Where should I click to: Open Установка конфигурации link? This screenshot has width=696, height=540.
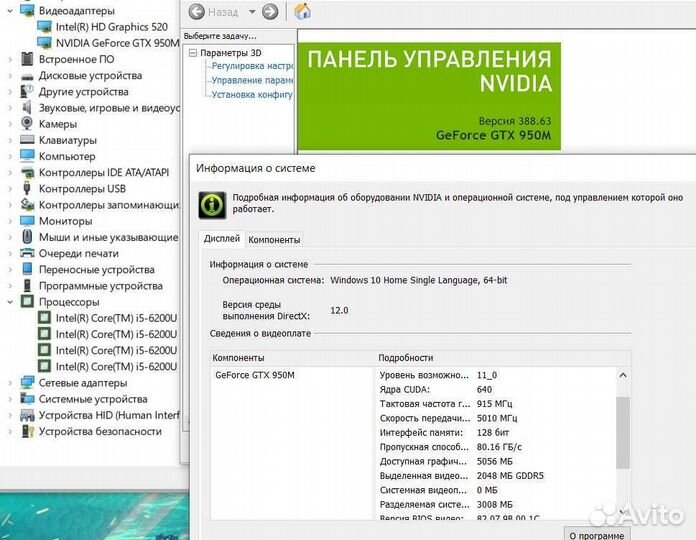click(252, 95)
